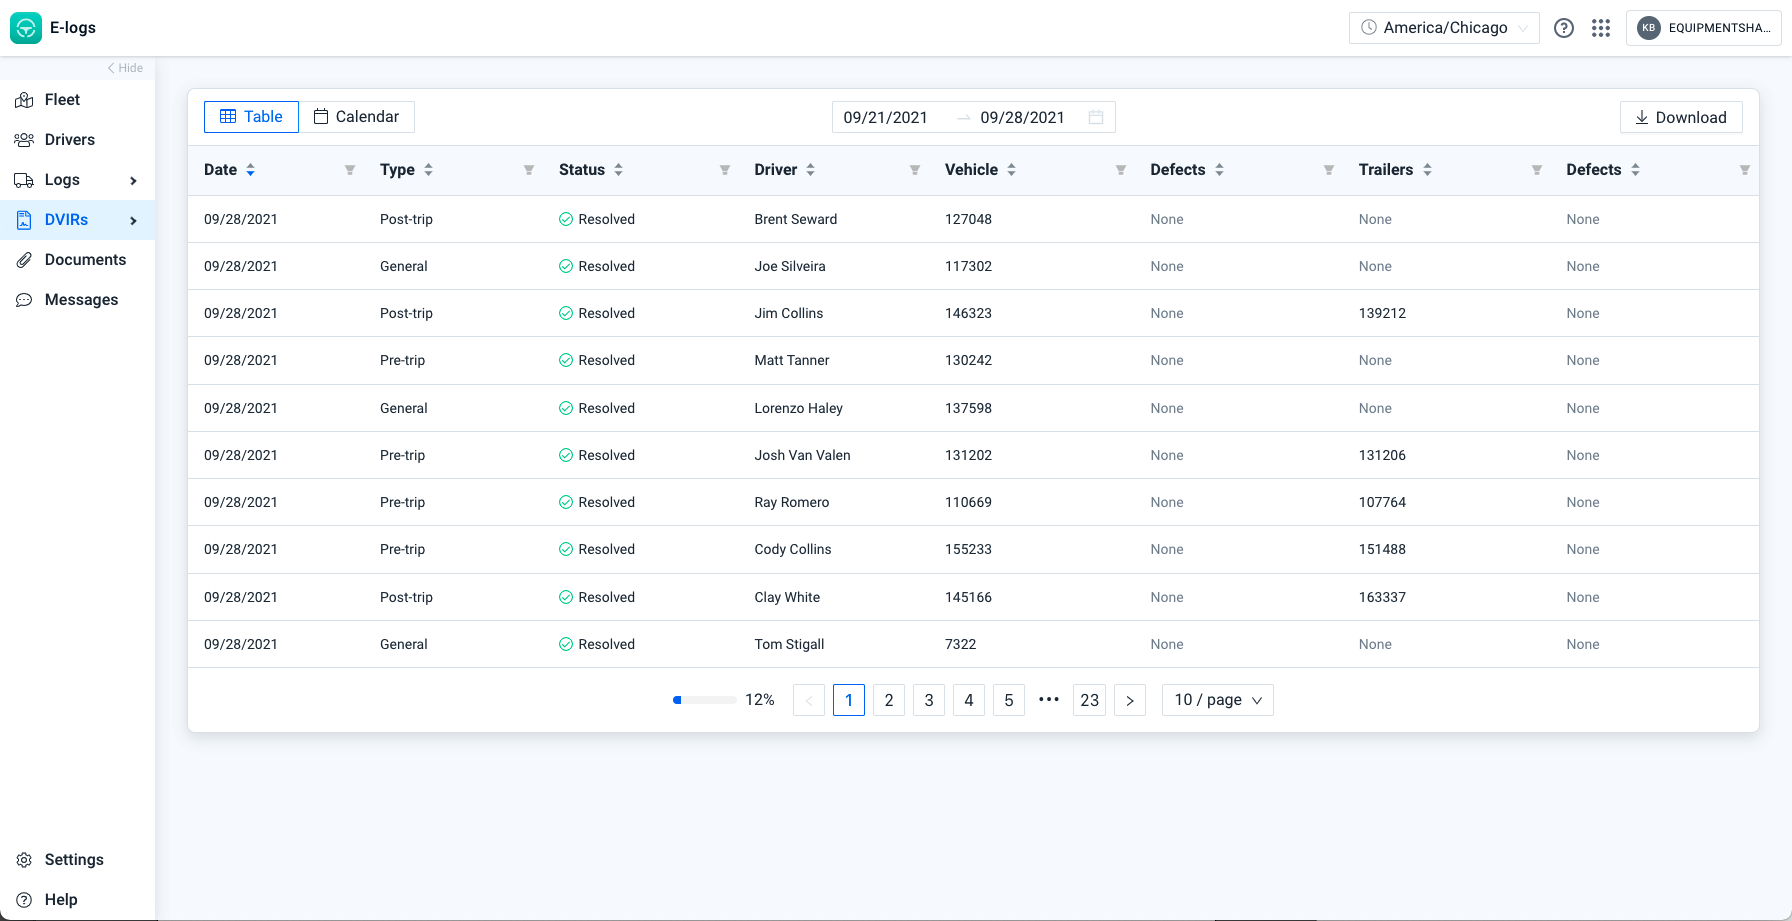Filter the Type column using funnel icon
Viewport: 1792px width, 921px height.
point(529,170)
